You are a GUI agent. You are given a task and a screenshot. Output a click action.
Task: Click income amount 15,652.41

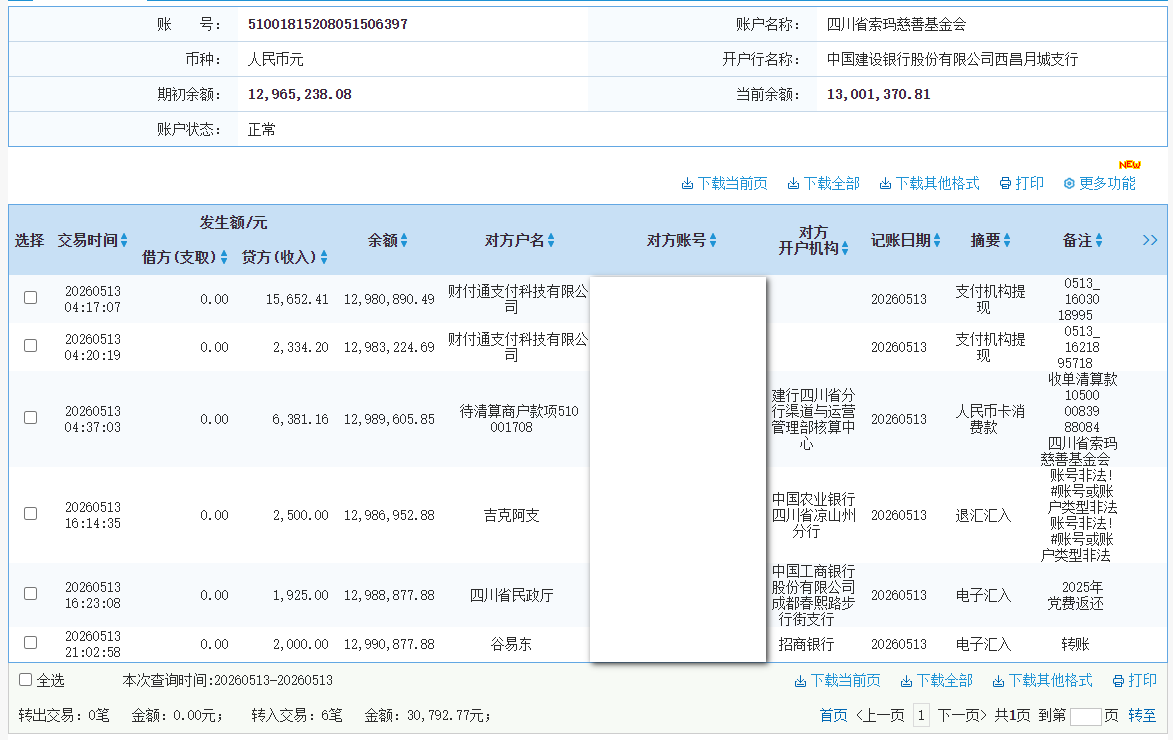297,299
